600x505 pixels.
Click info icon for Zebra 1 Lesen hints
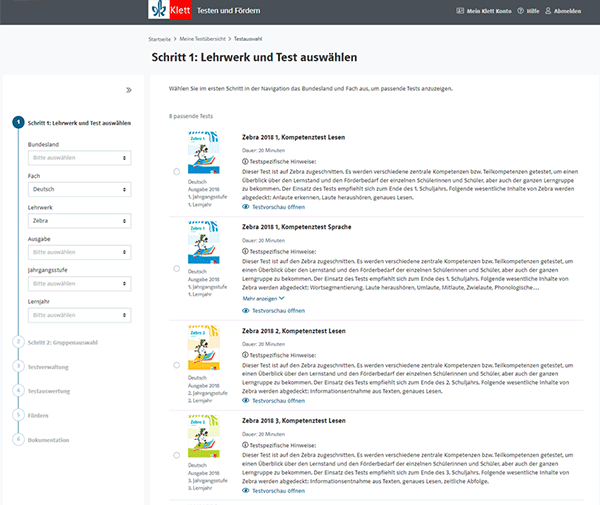tap(245, 161)
